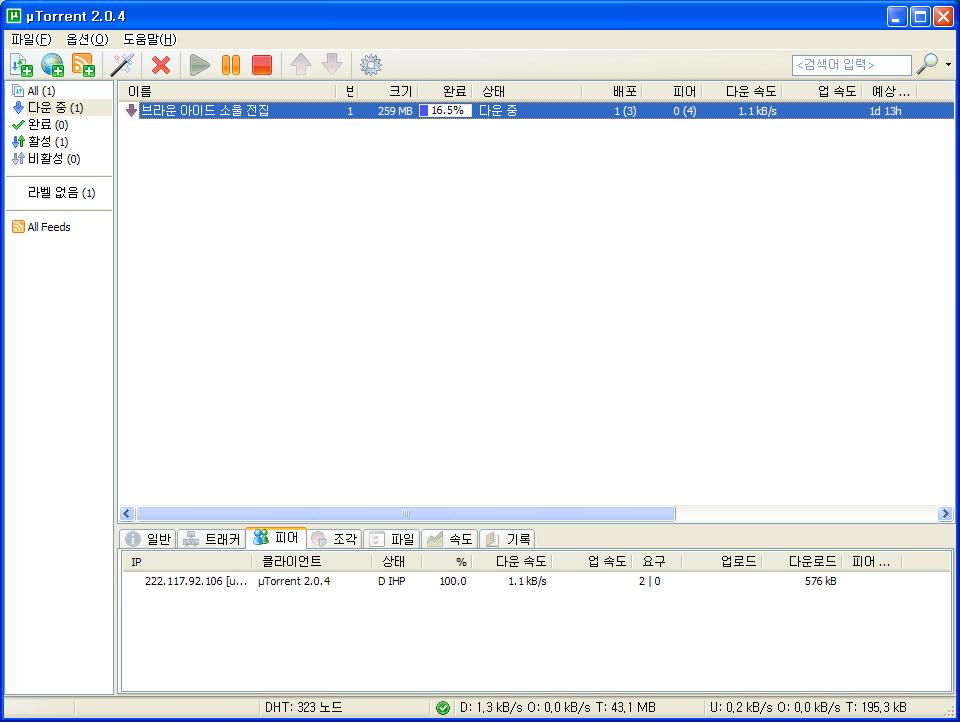Click the horizontal scrollbar thumb

405,513
